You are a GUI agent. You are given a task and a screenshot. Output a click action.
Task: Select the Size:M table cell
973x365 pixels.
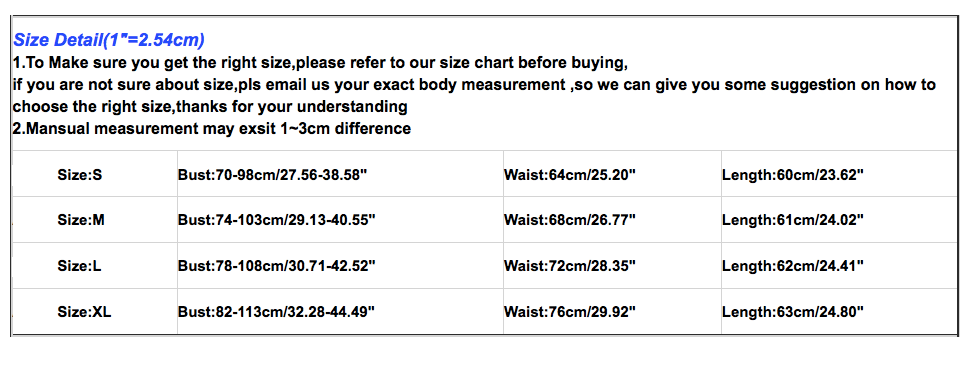pyautogui.click(x=95, y=220)
